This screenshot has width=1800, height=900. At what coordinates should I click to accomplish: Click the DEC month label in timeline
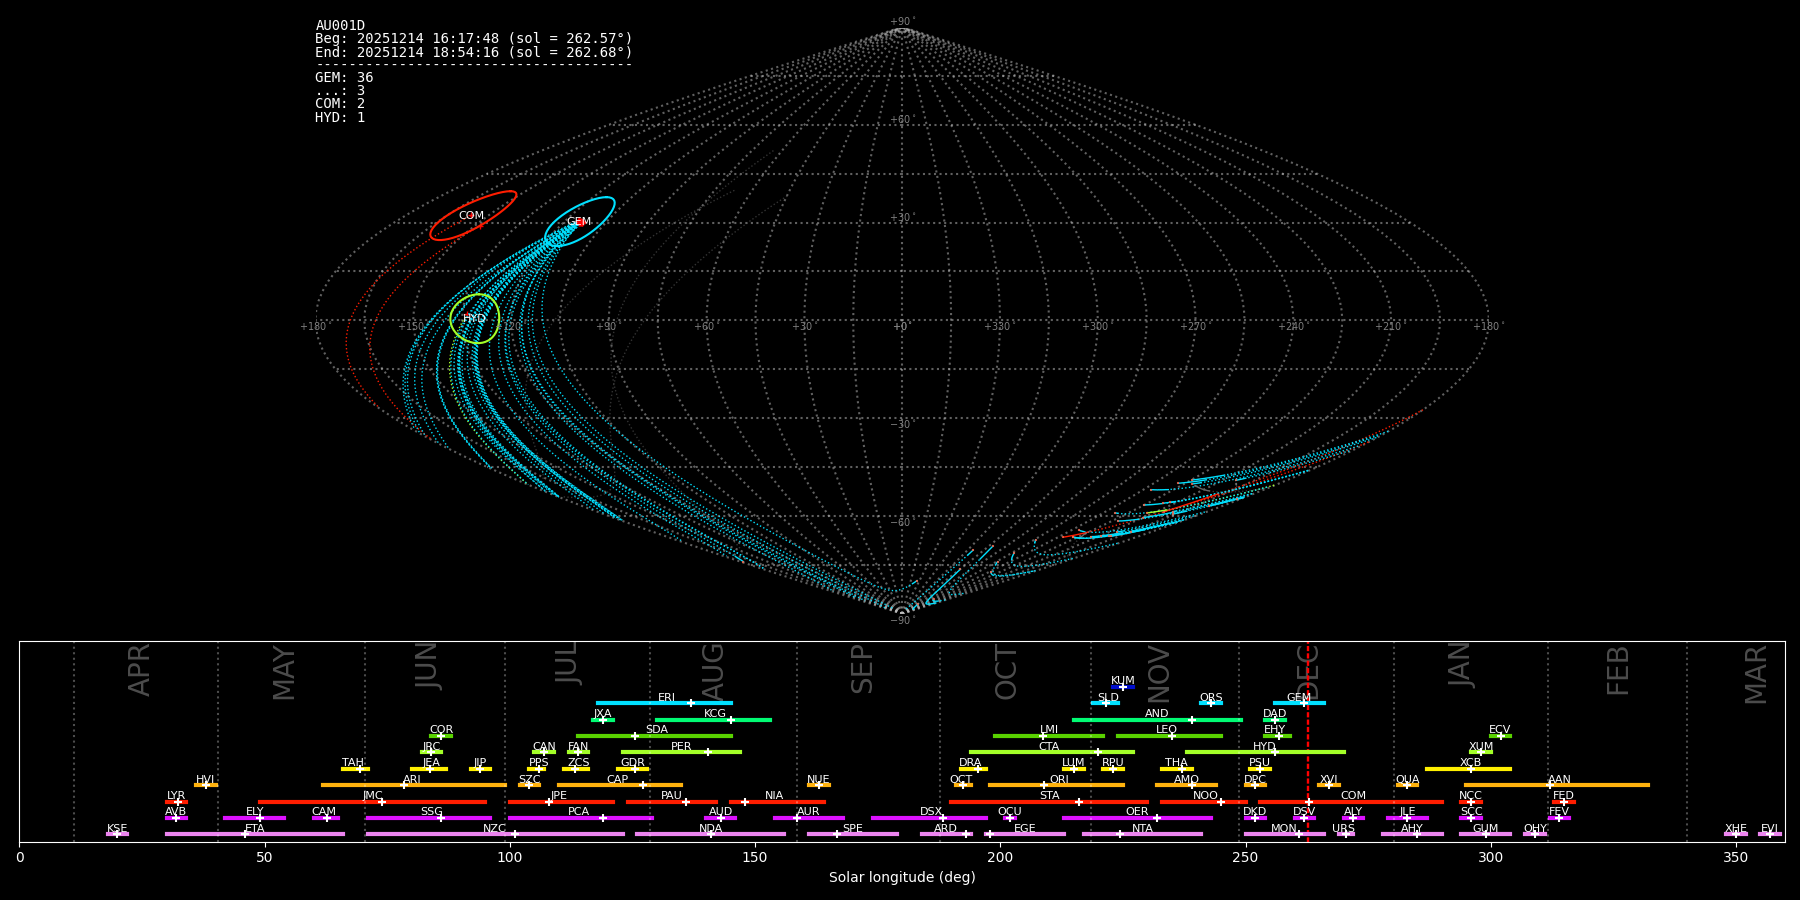(1309, 671)
